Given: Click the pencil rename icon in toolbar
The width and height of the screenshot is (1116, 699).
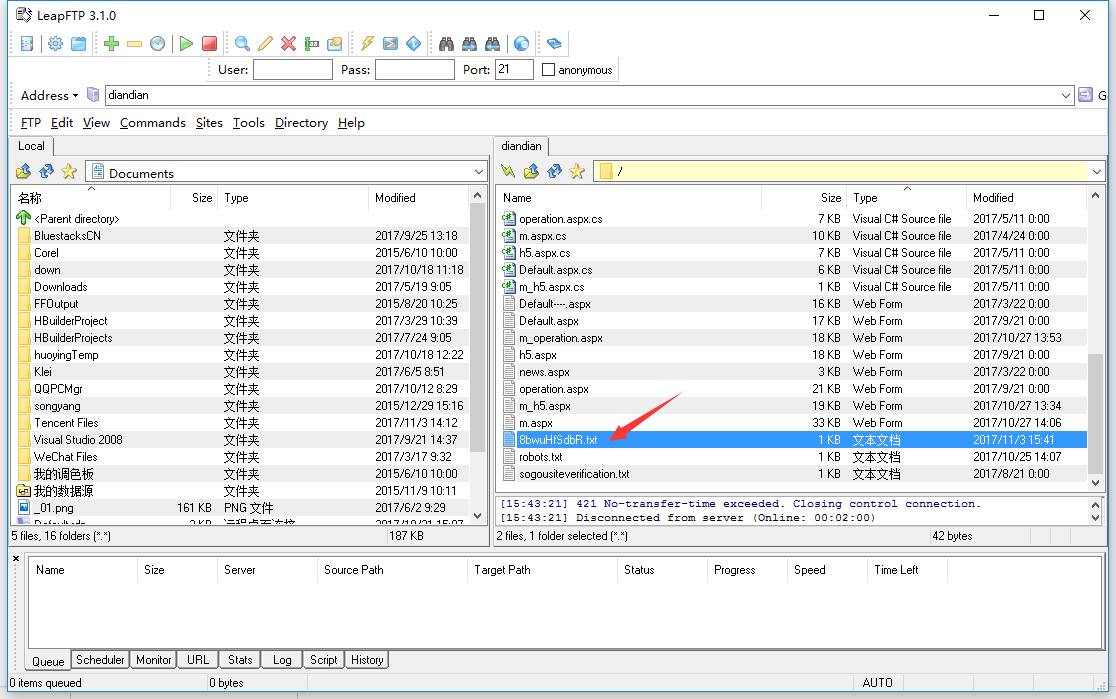Looking at the screenshot, I should 265,43.
